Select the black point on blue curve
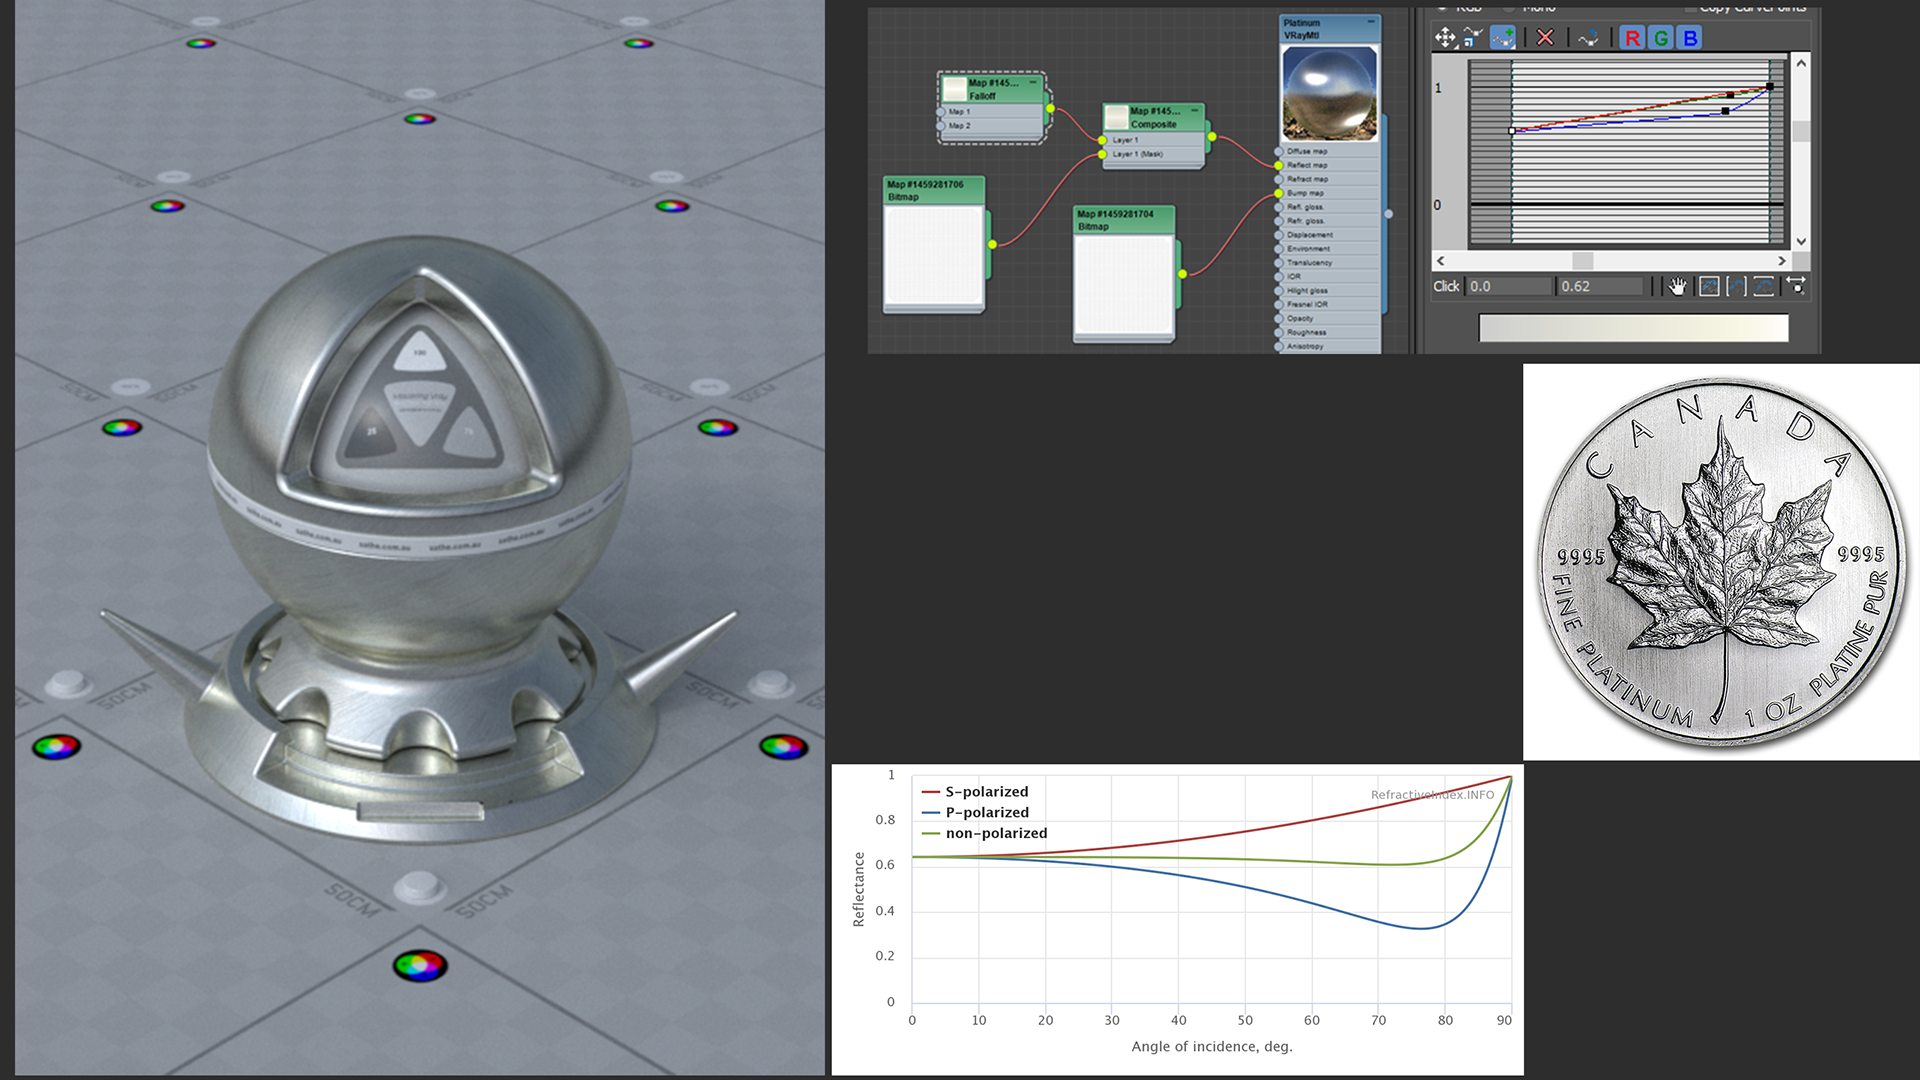 pos(1725,111)
